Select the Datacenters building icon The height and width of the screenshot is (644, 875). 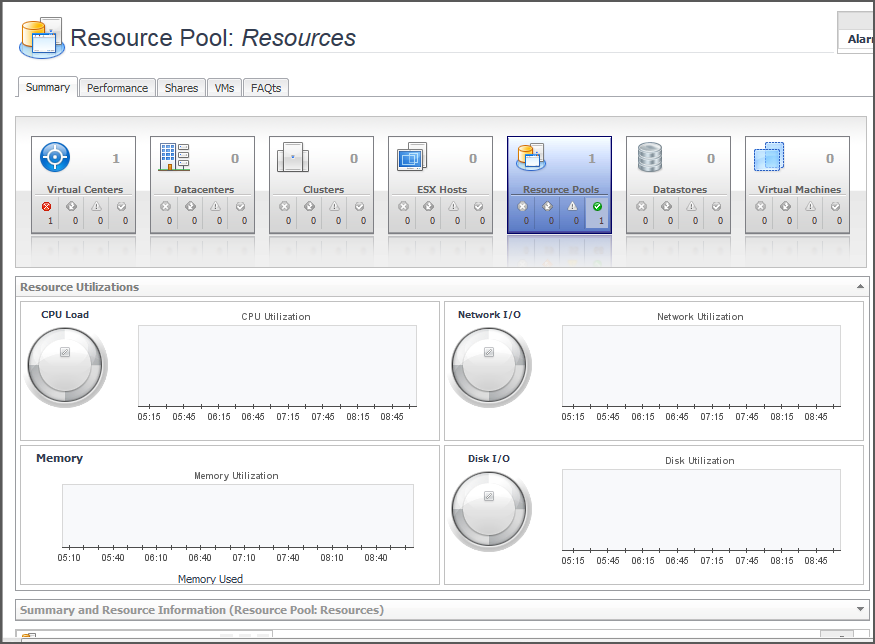[174, 157]
